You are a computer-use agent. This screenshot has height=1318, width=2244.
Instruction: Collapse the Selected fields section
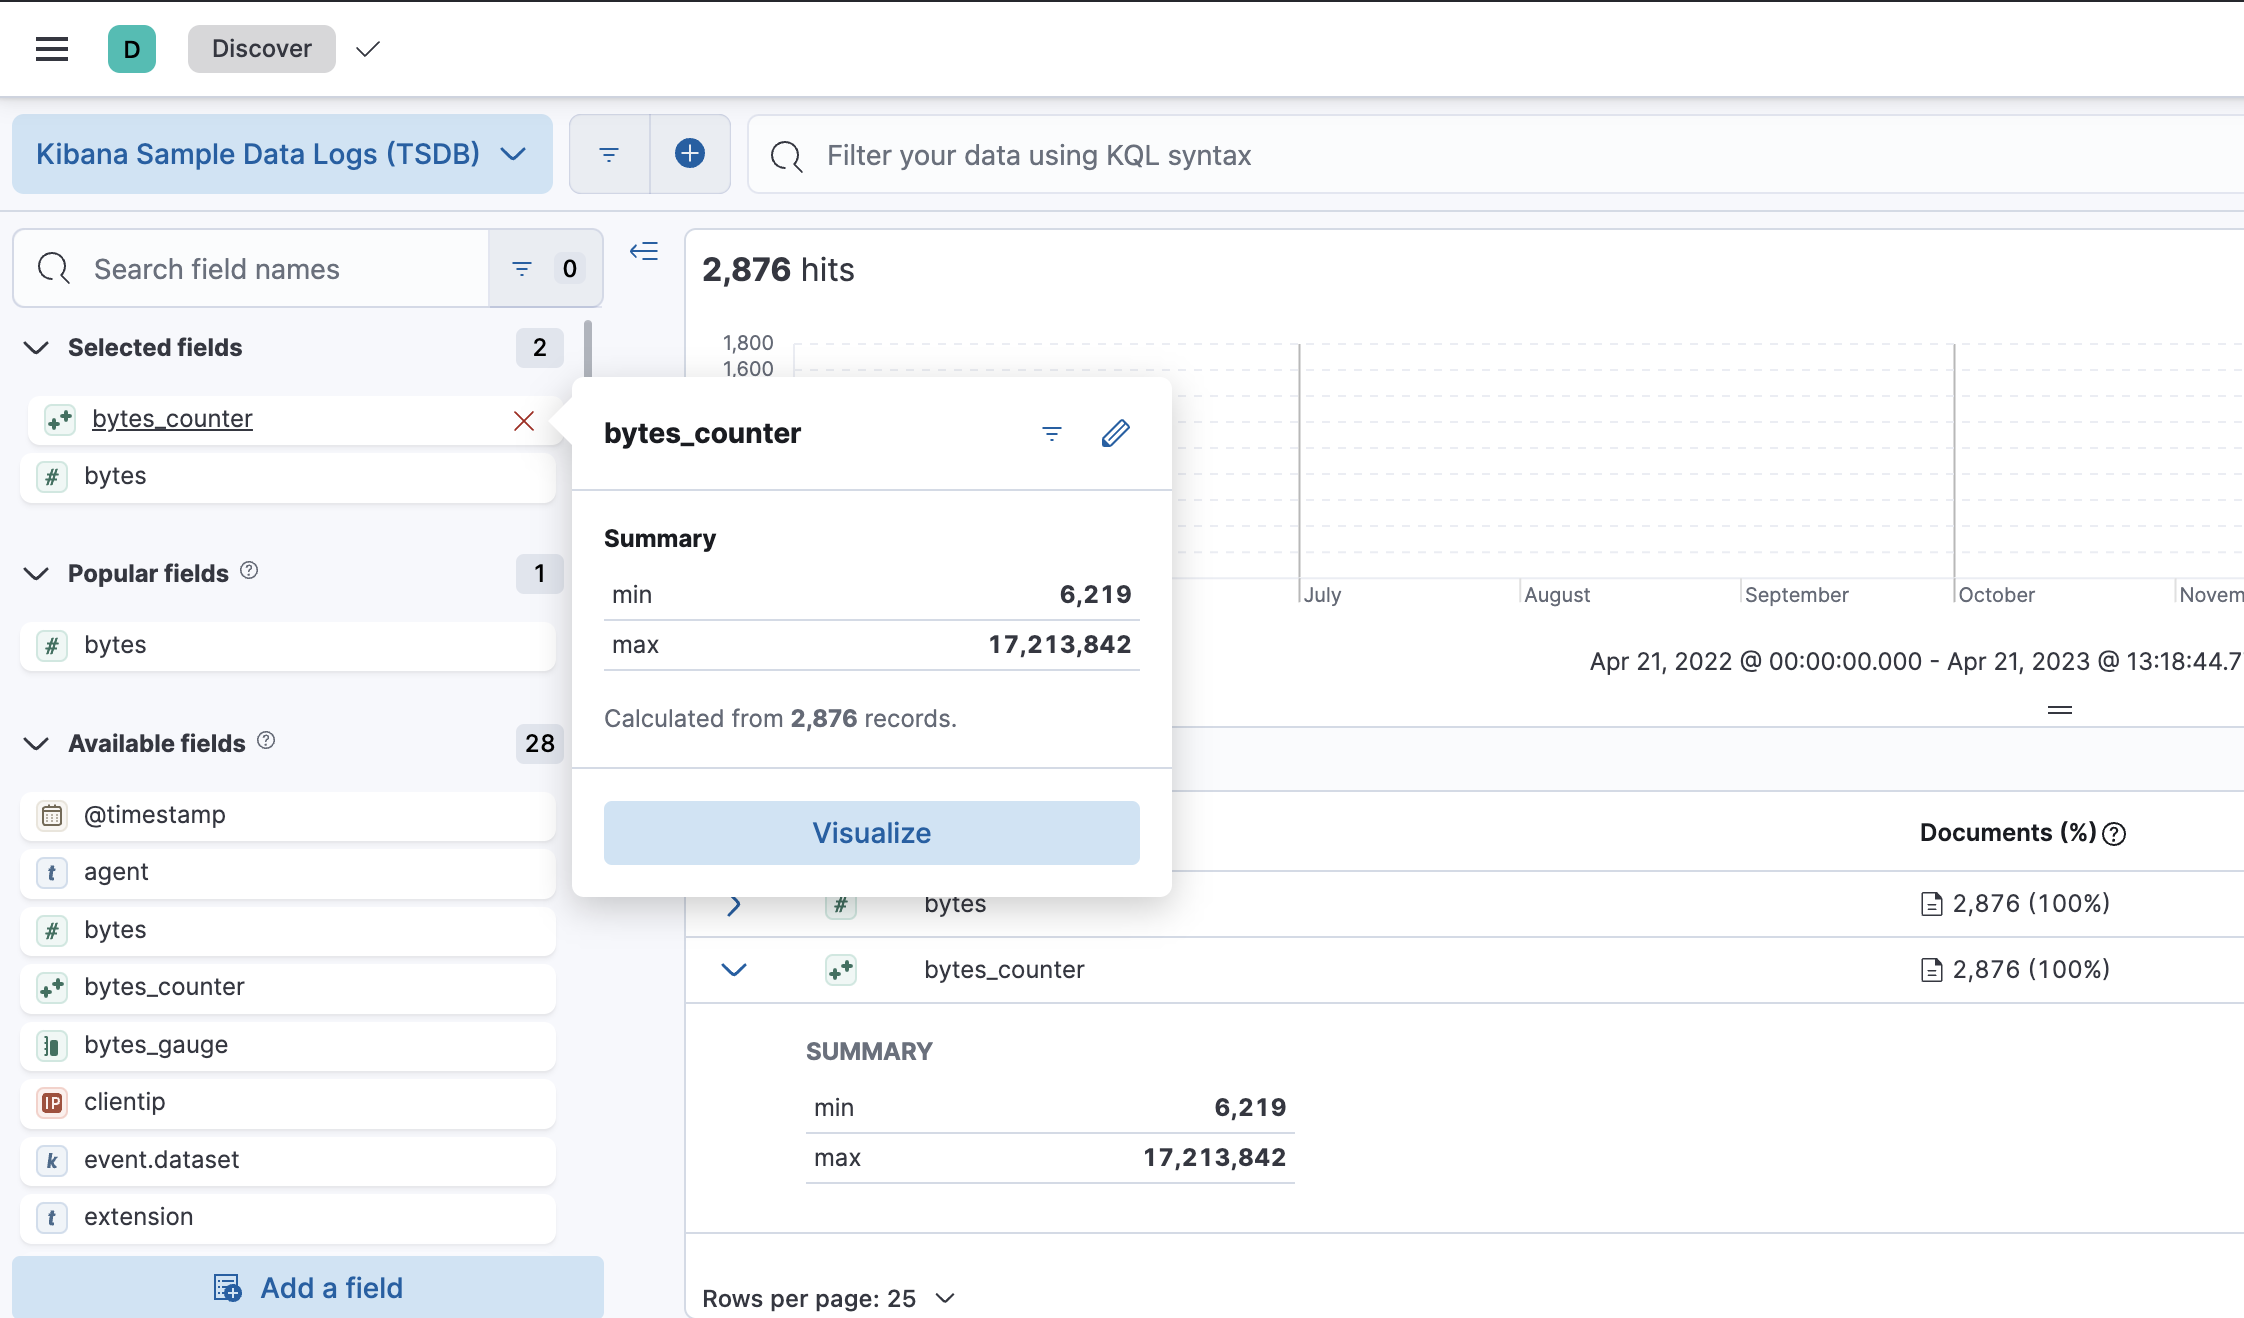[36, 347]
